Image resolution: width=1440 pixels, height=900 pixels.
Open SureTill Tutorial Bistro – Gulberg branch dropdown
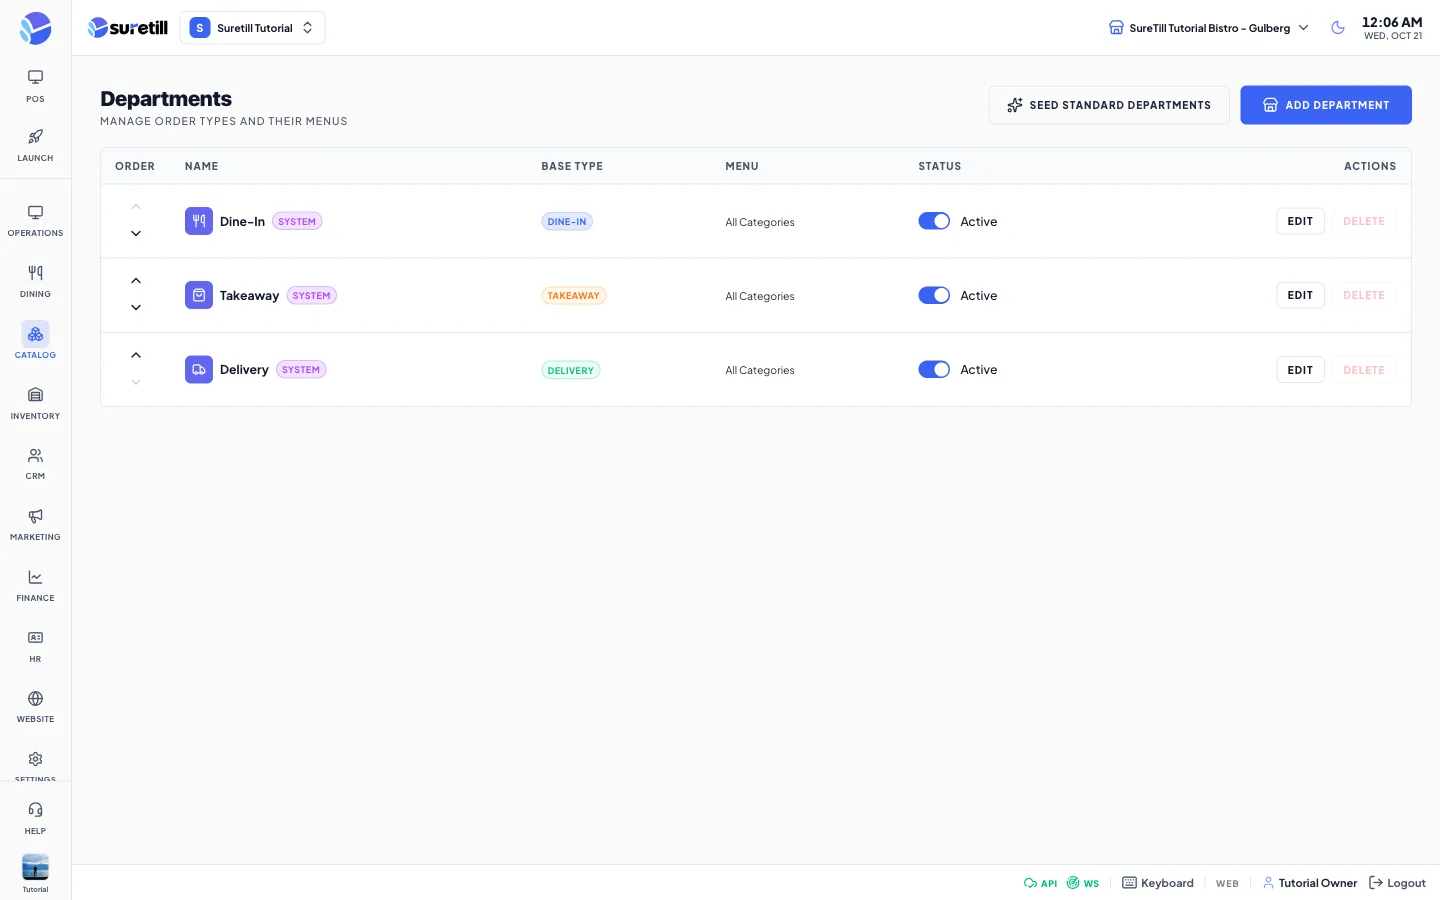1208,28
